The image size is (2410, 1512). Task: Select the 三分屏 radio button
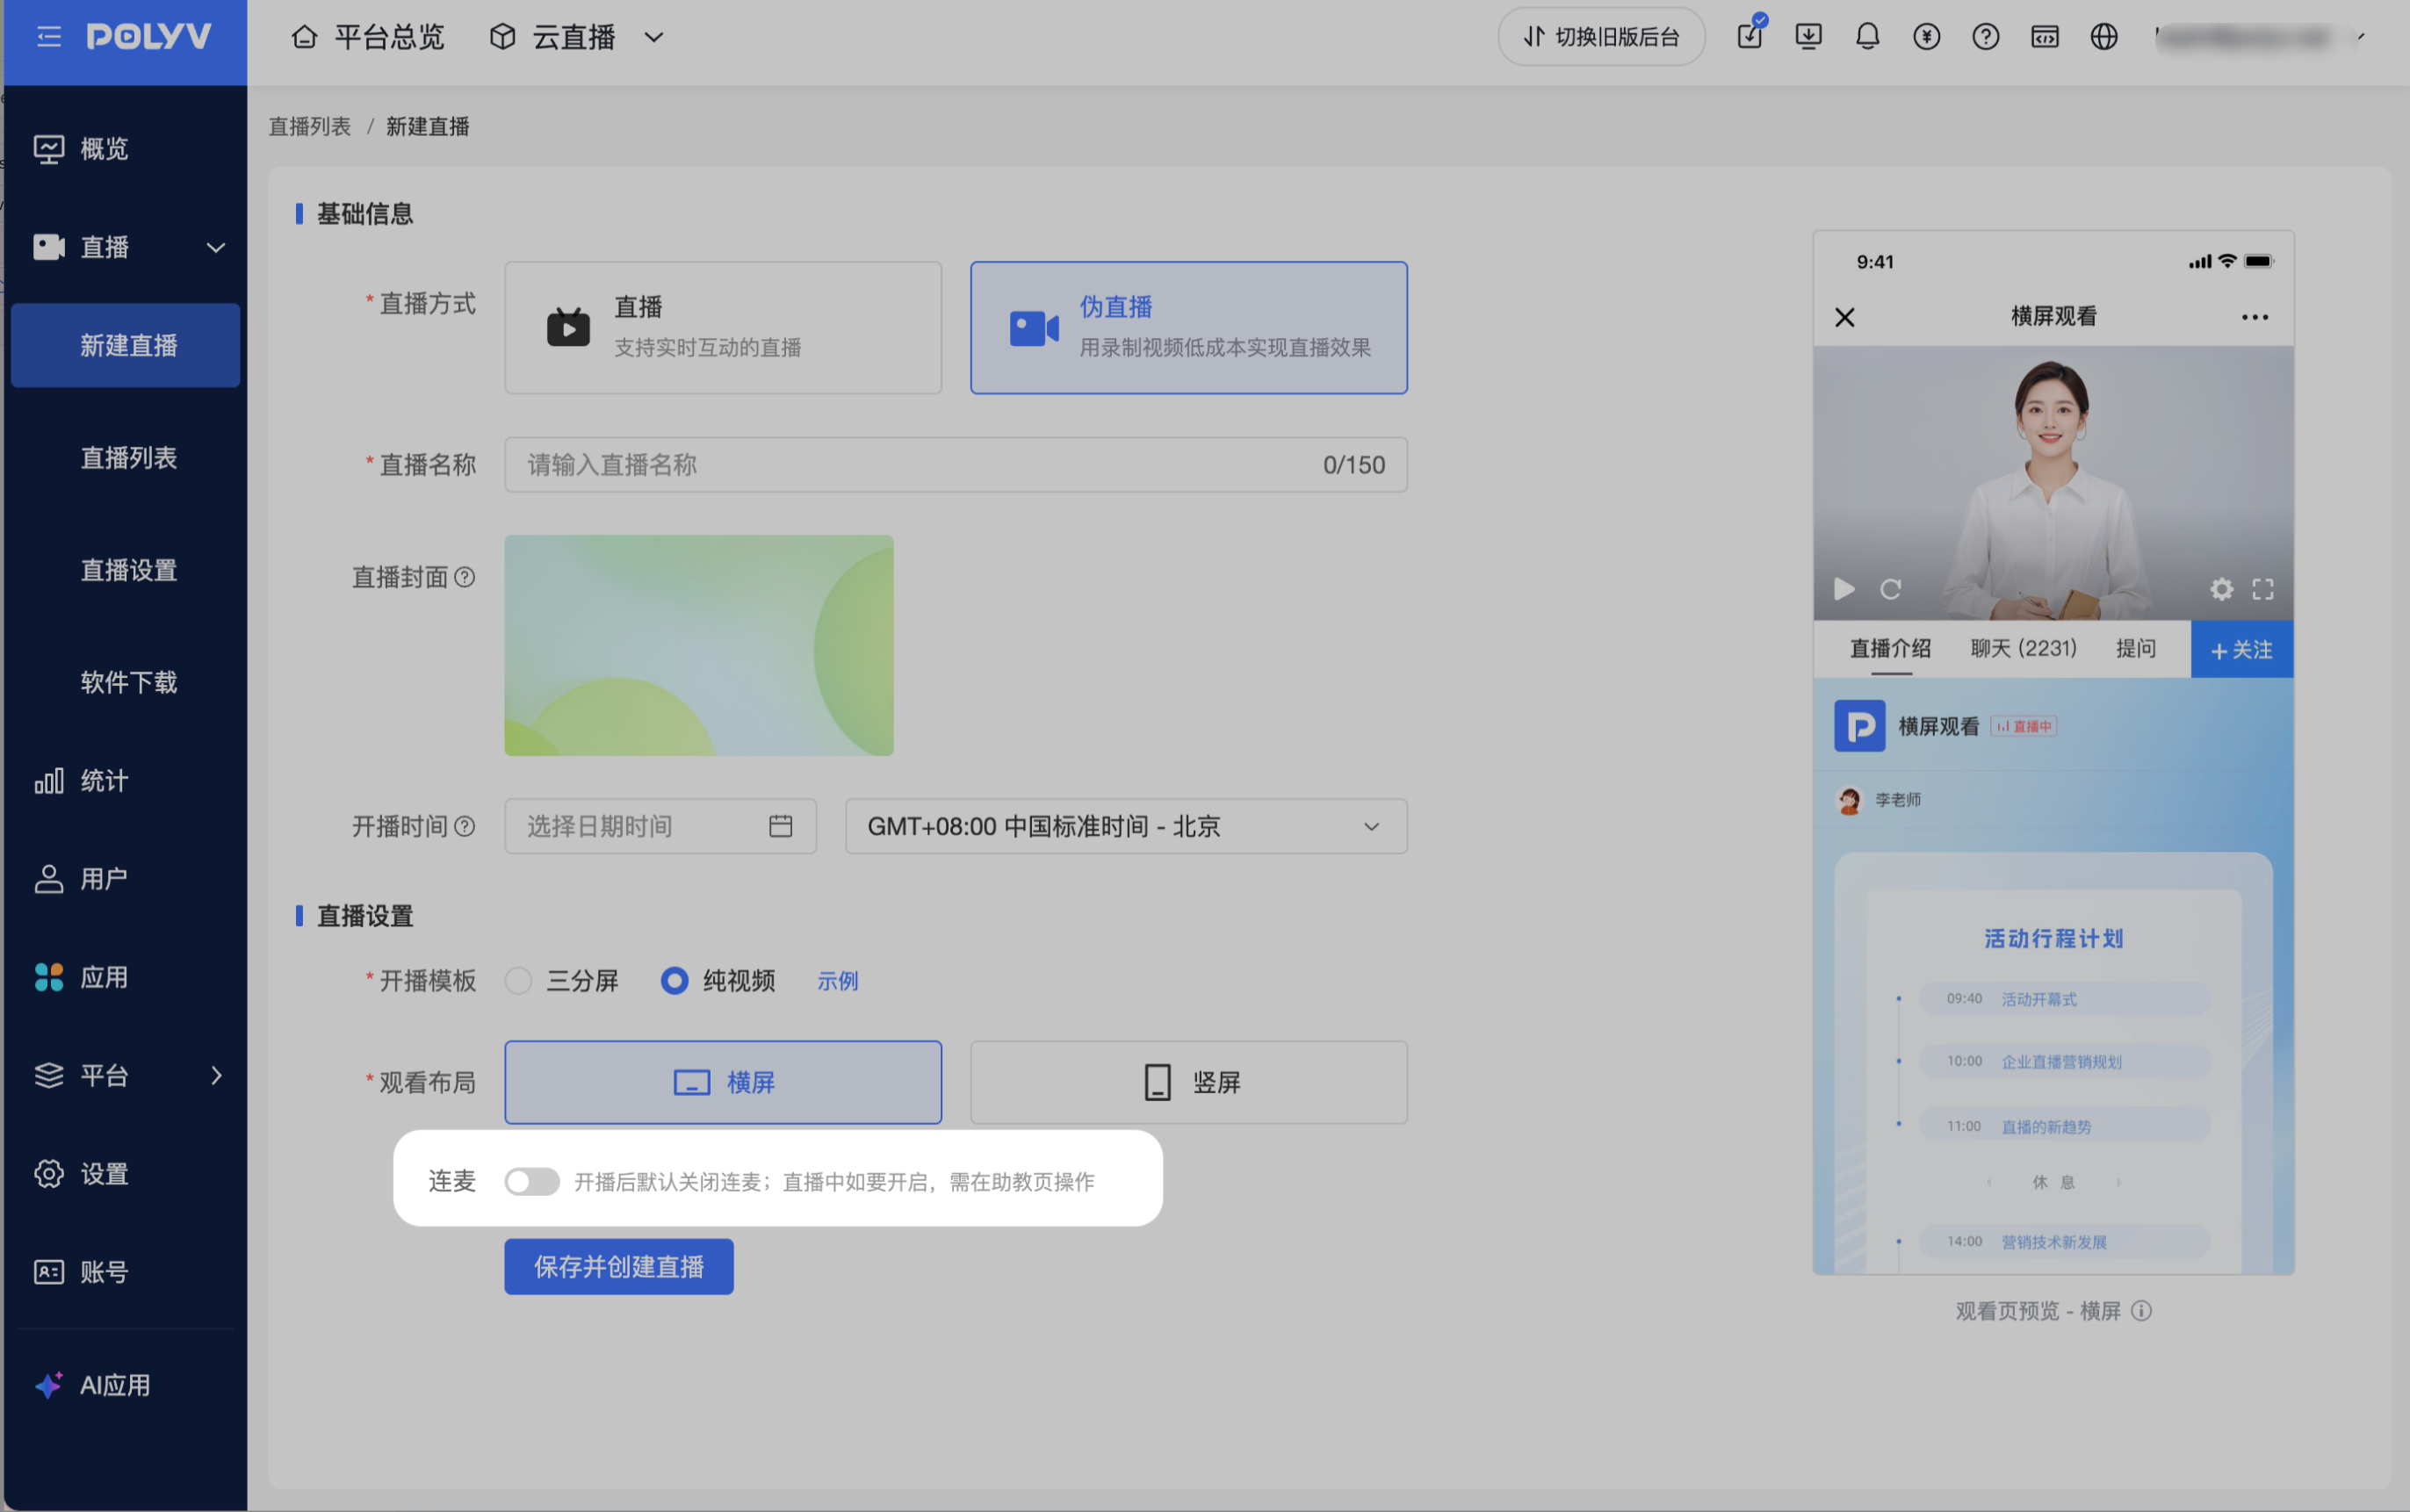click(518, 981)
